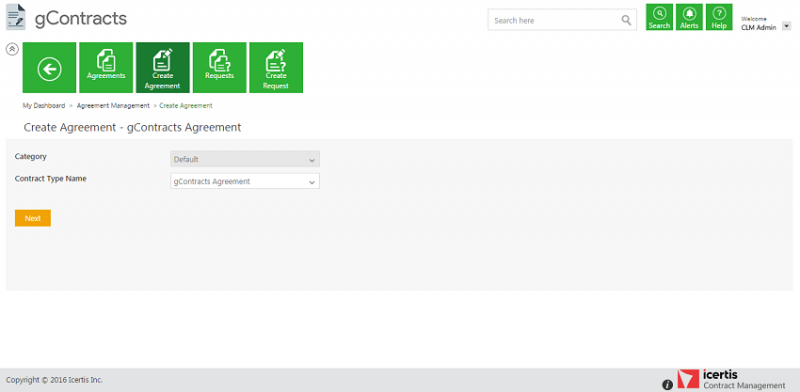Image resolution: width=800 pixels, height=392 pixels.
Task: Open the Create Request tile
Action: coord(276,67)
